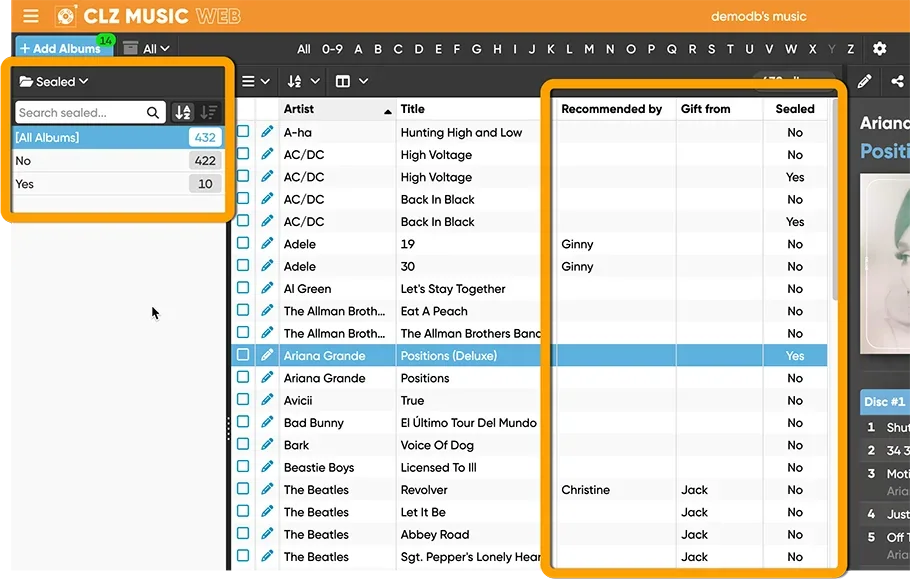Open the Sealed folder dropdown

(x=53, y=81)
